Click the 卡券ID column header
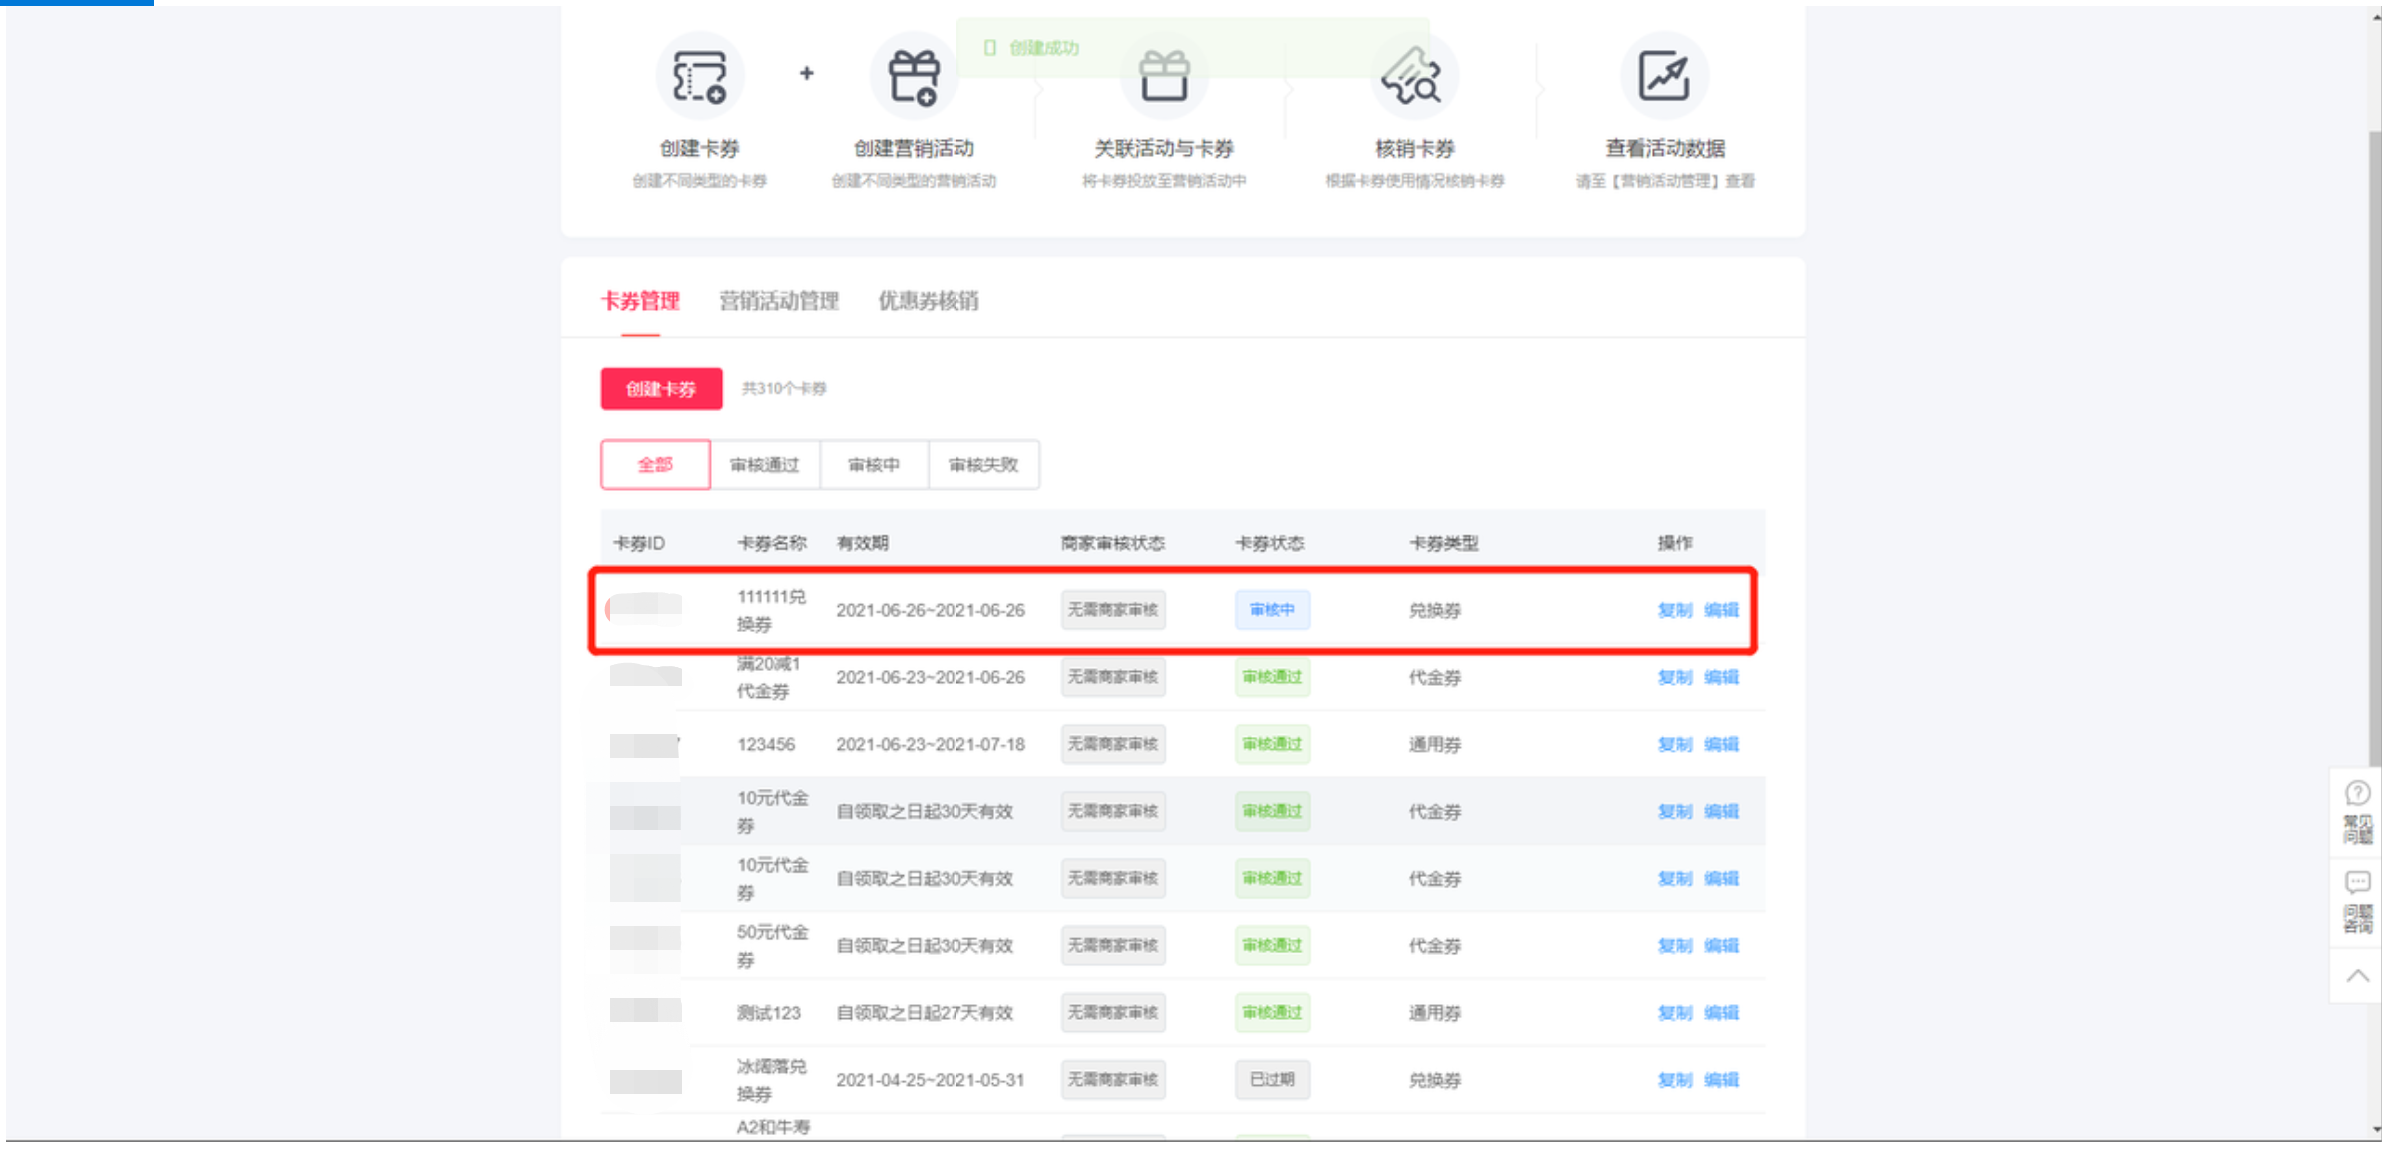2384x1152 pixels. coord(638,543)
